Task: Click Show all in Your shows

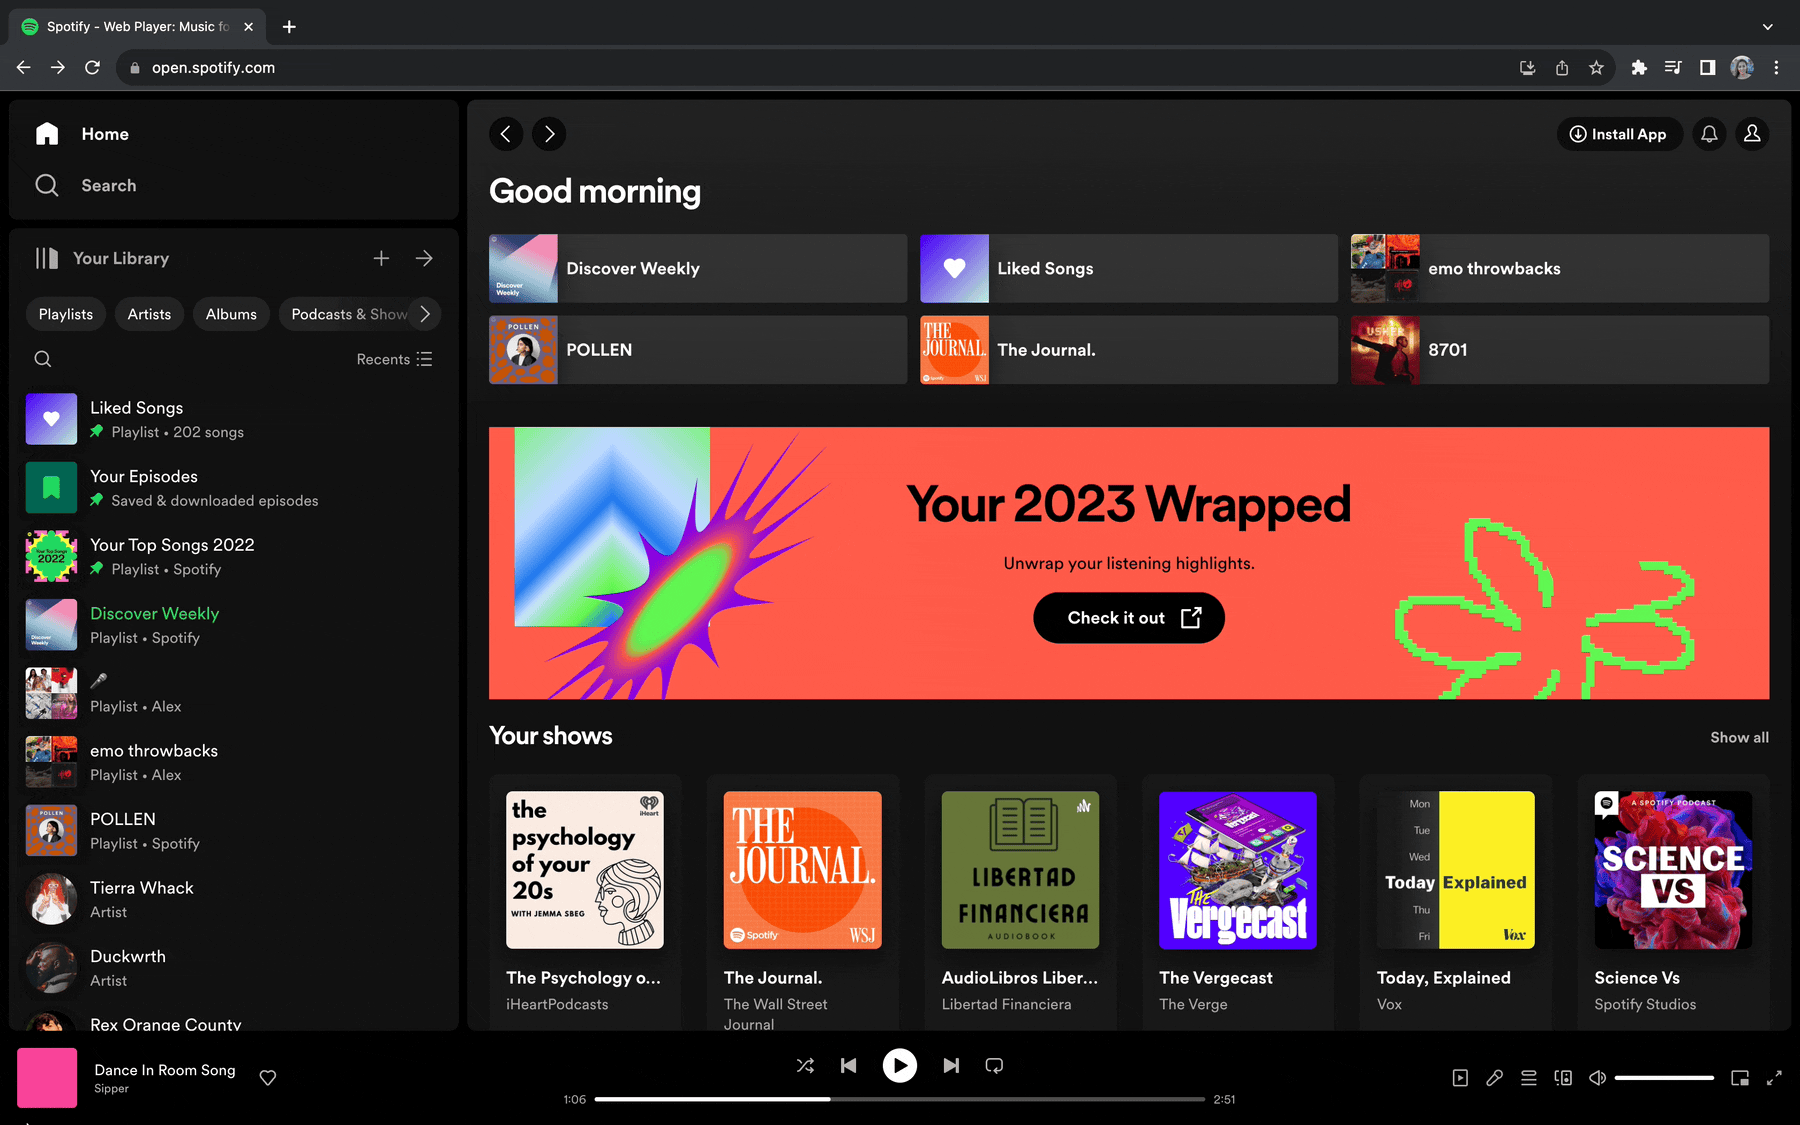Action: 1739,737
